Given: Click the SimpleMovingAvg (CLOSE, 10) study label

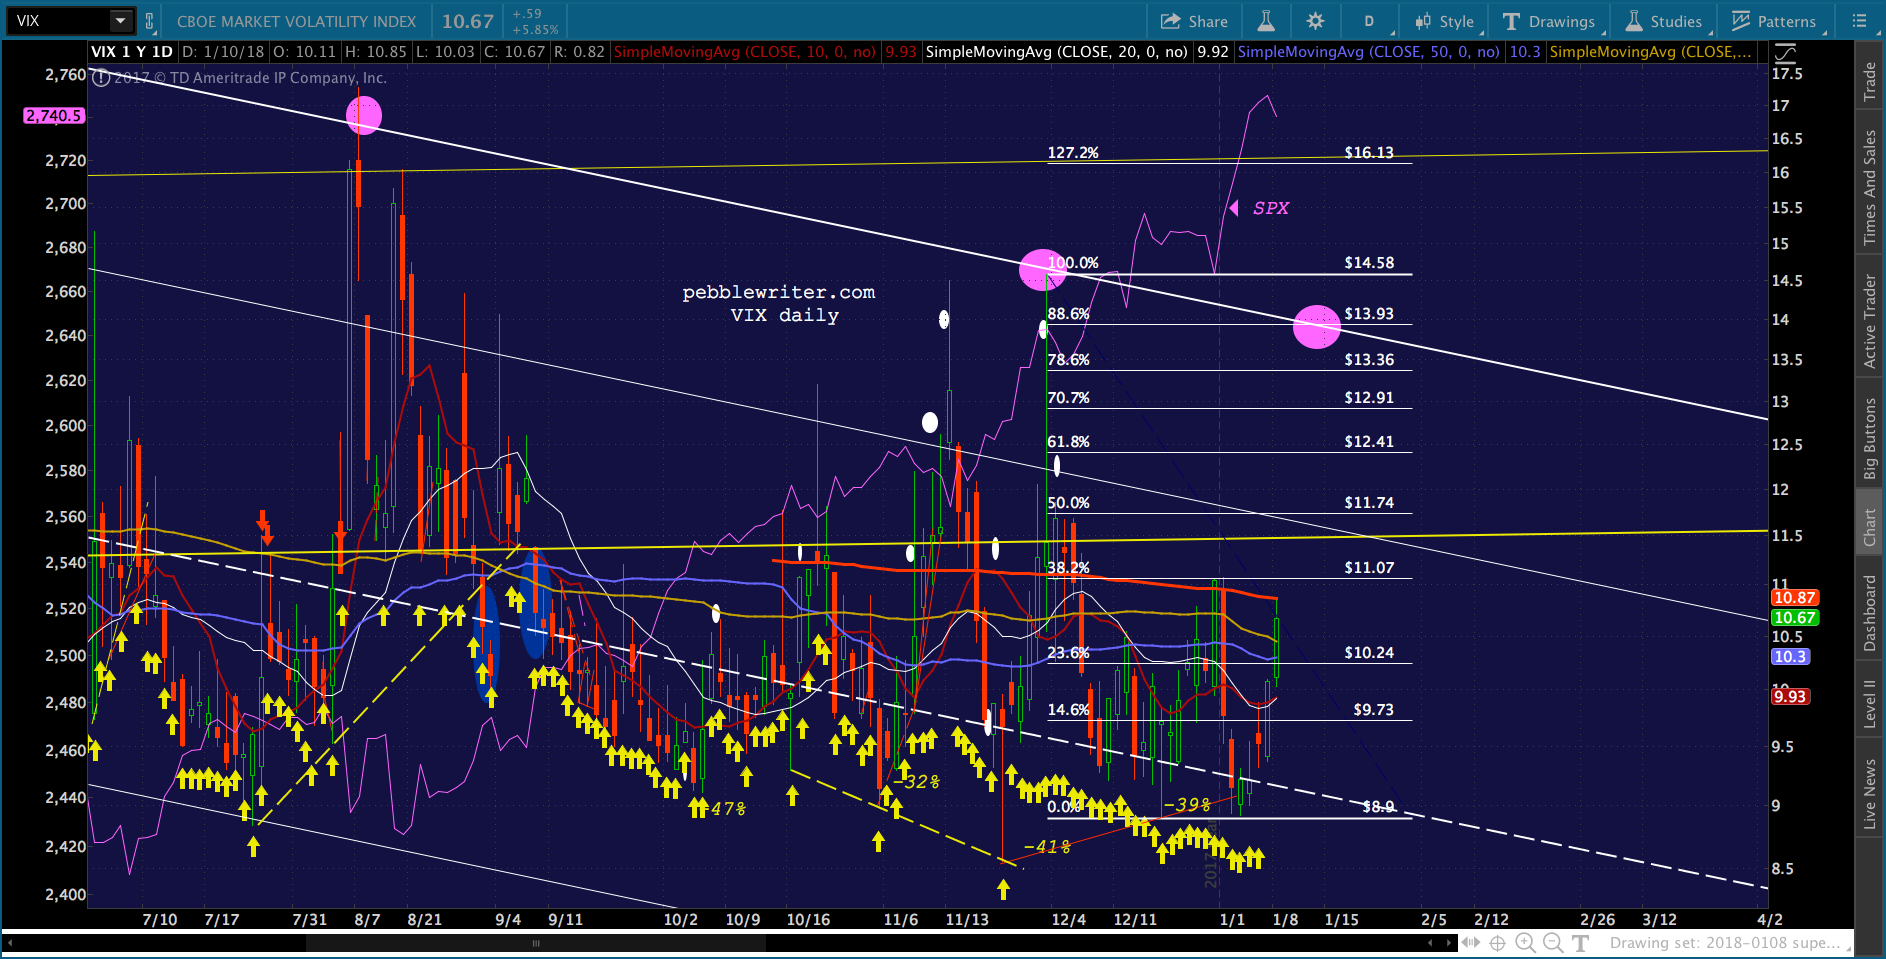Looking at the screenshot, I should [x=744, y=52].
